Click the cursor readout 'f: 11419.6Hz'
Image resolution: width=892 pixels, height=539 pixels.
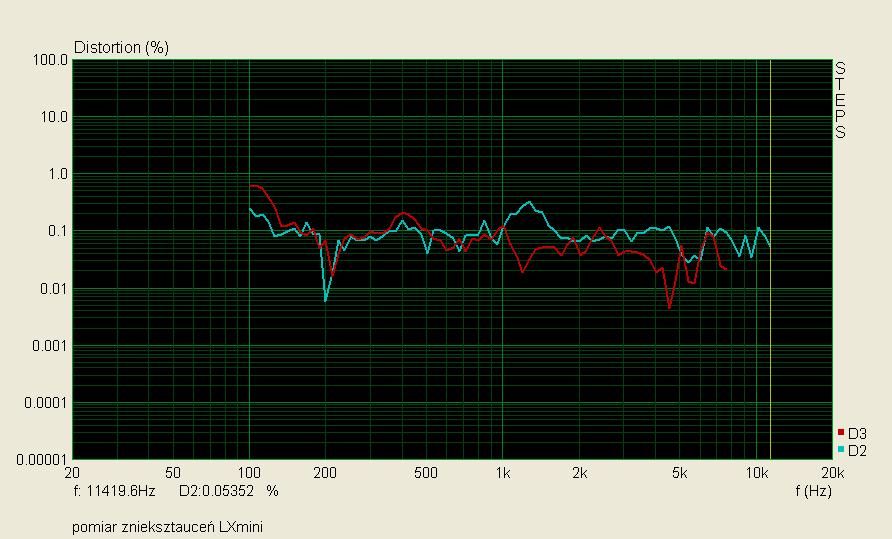coord(114,491)
